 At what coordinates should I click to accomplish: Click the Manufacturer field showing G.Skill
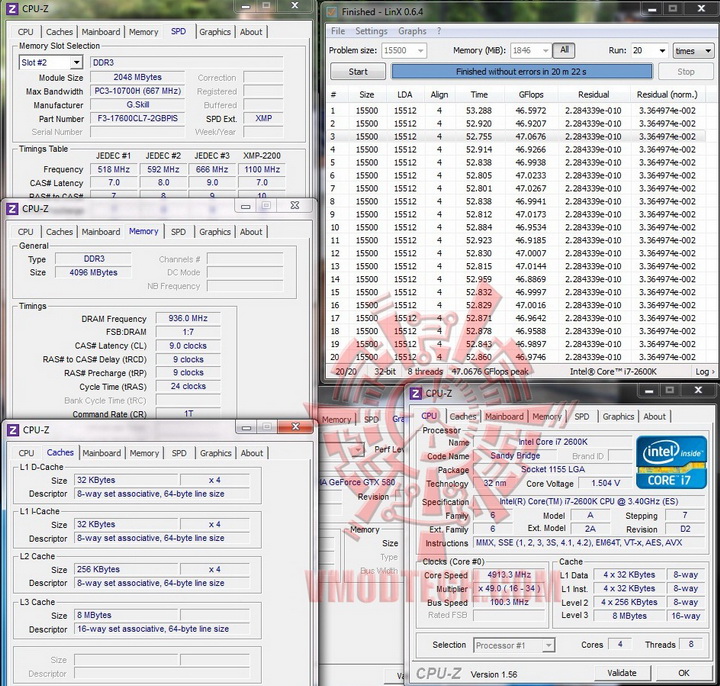point(138,105)
